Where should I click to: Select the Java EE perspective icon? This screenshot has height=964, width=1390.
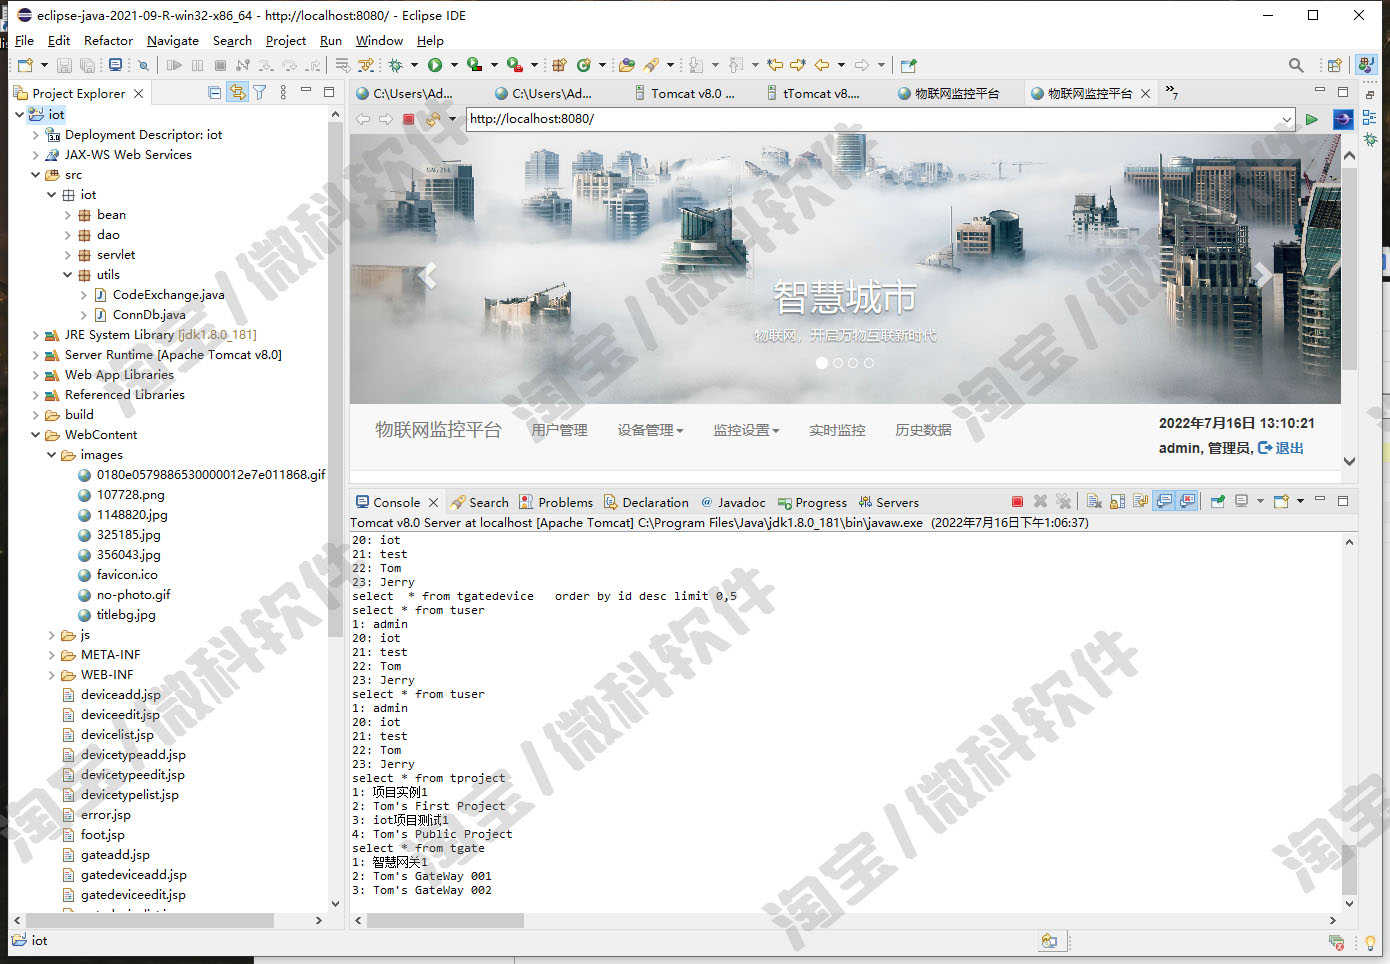click(x=1366, y=65)
